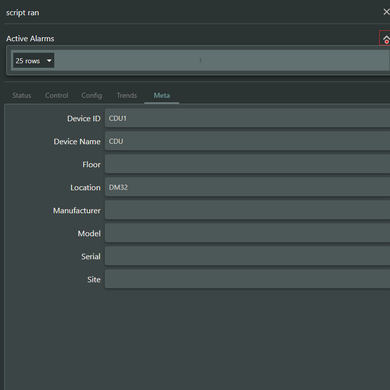
Task: Click the Manufacturer input field
Action: pos(247,210)
